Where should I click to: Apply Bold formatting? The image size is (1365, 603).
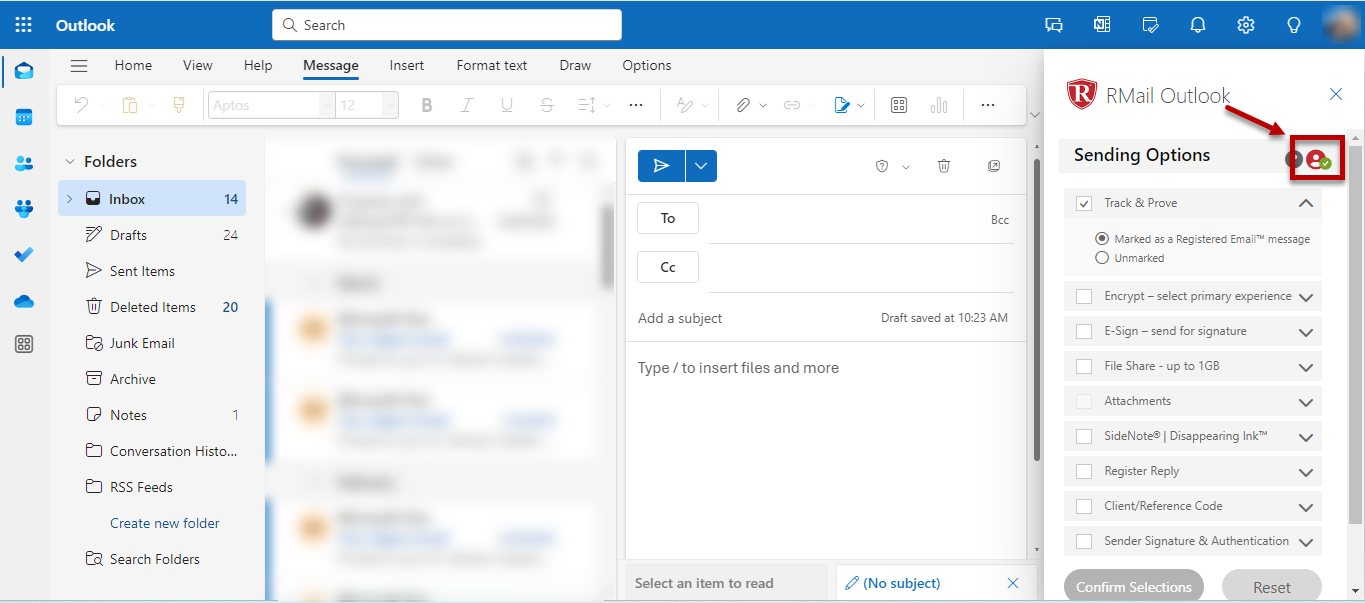(427, 105)
